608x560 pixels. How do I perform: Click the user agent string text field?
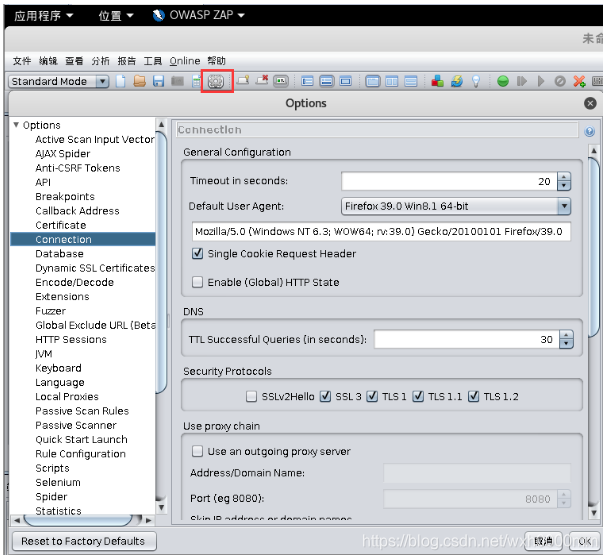click(x=381, y=232)
